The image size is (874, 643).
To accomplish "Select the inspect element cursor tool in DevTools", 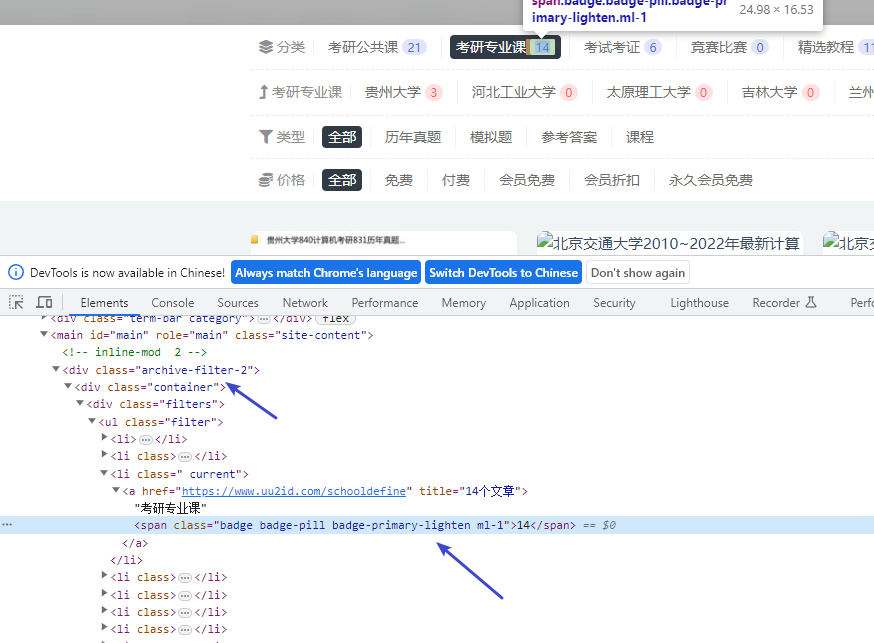I will click(15, 301).
